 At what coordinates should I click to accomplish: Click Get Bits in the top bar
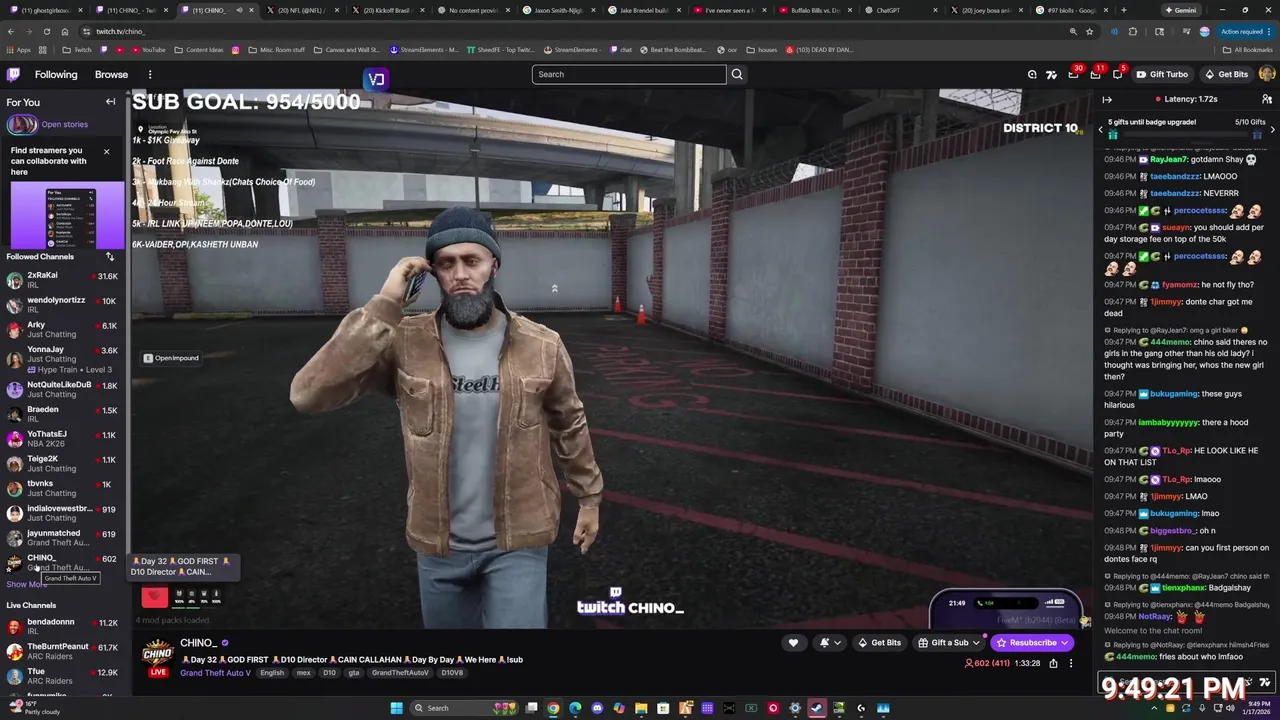click(1226, 74)
